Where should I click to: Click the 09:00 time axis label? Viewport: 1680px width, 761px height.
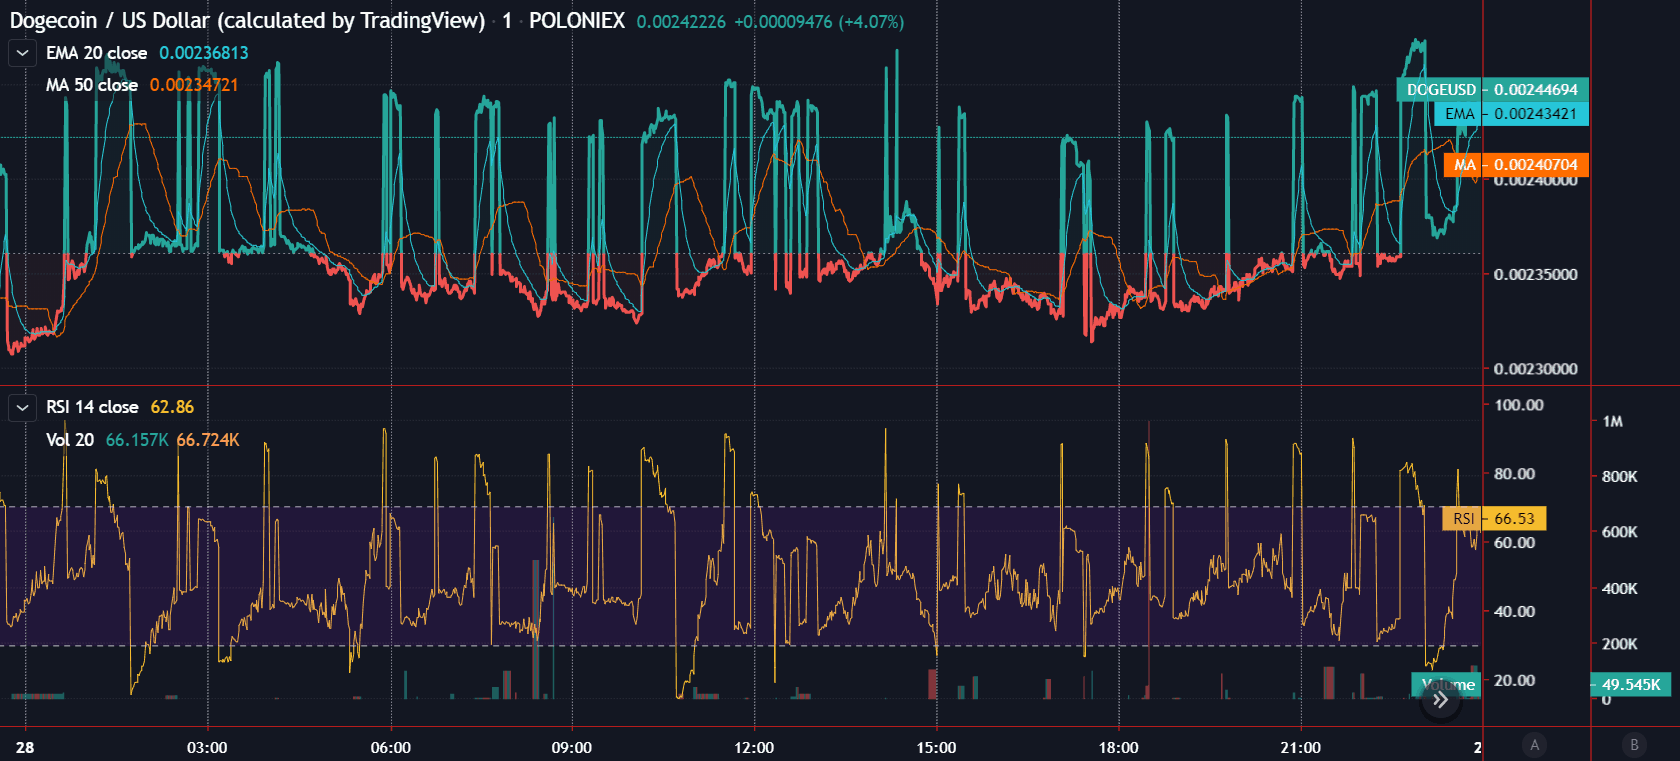pyautogui.click(x=571, y=747)
